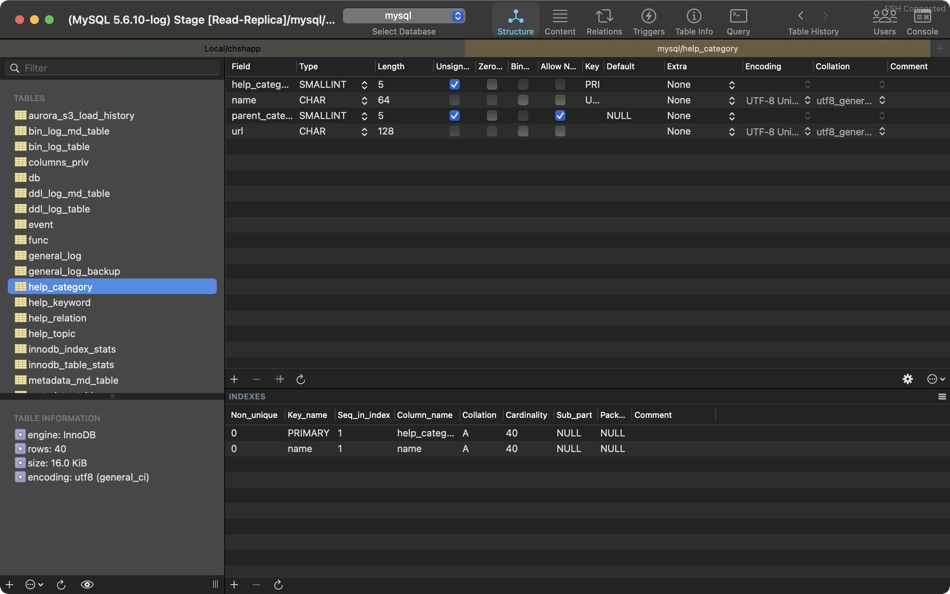This screenshot has height=594, width=950.
Task: Refresh the tables list
Action: pyautogui.click(x=61, y=585)
